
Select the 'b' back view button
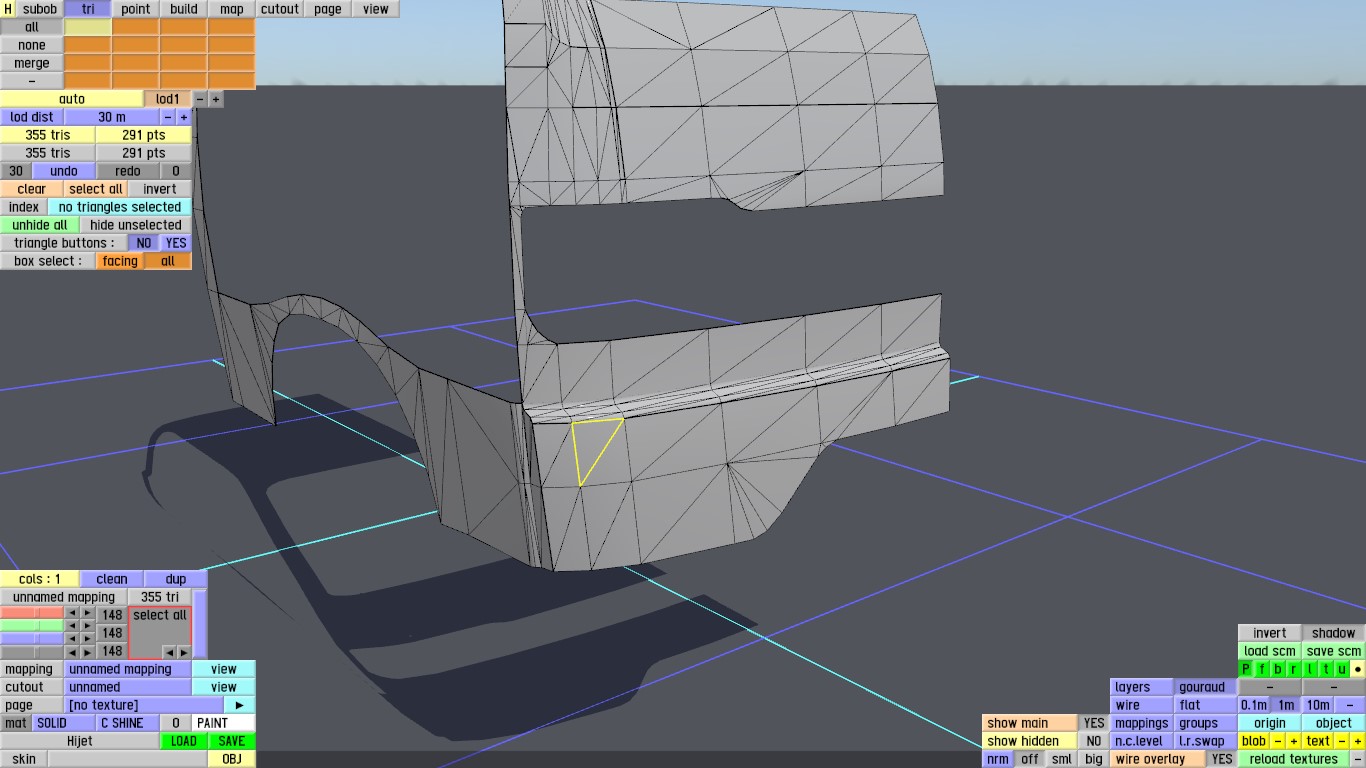click(1278, 669)
